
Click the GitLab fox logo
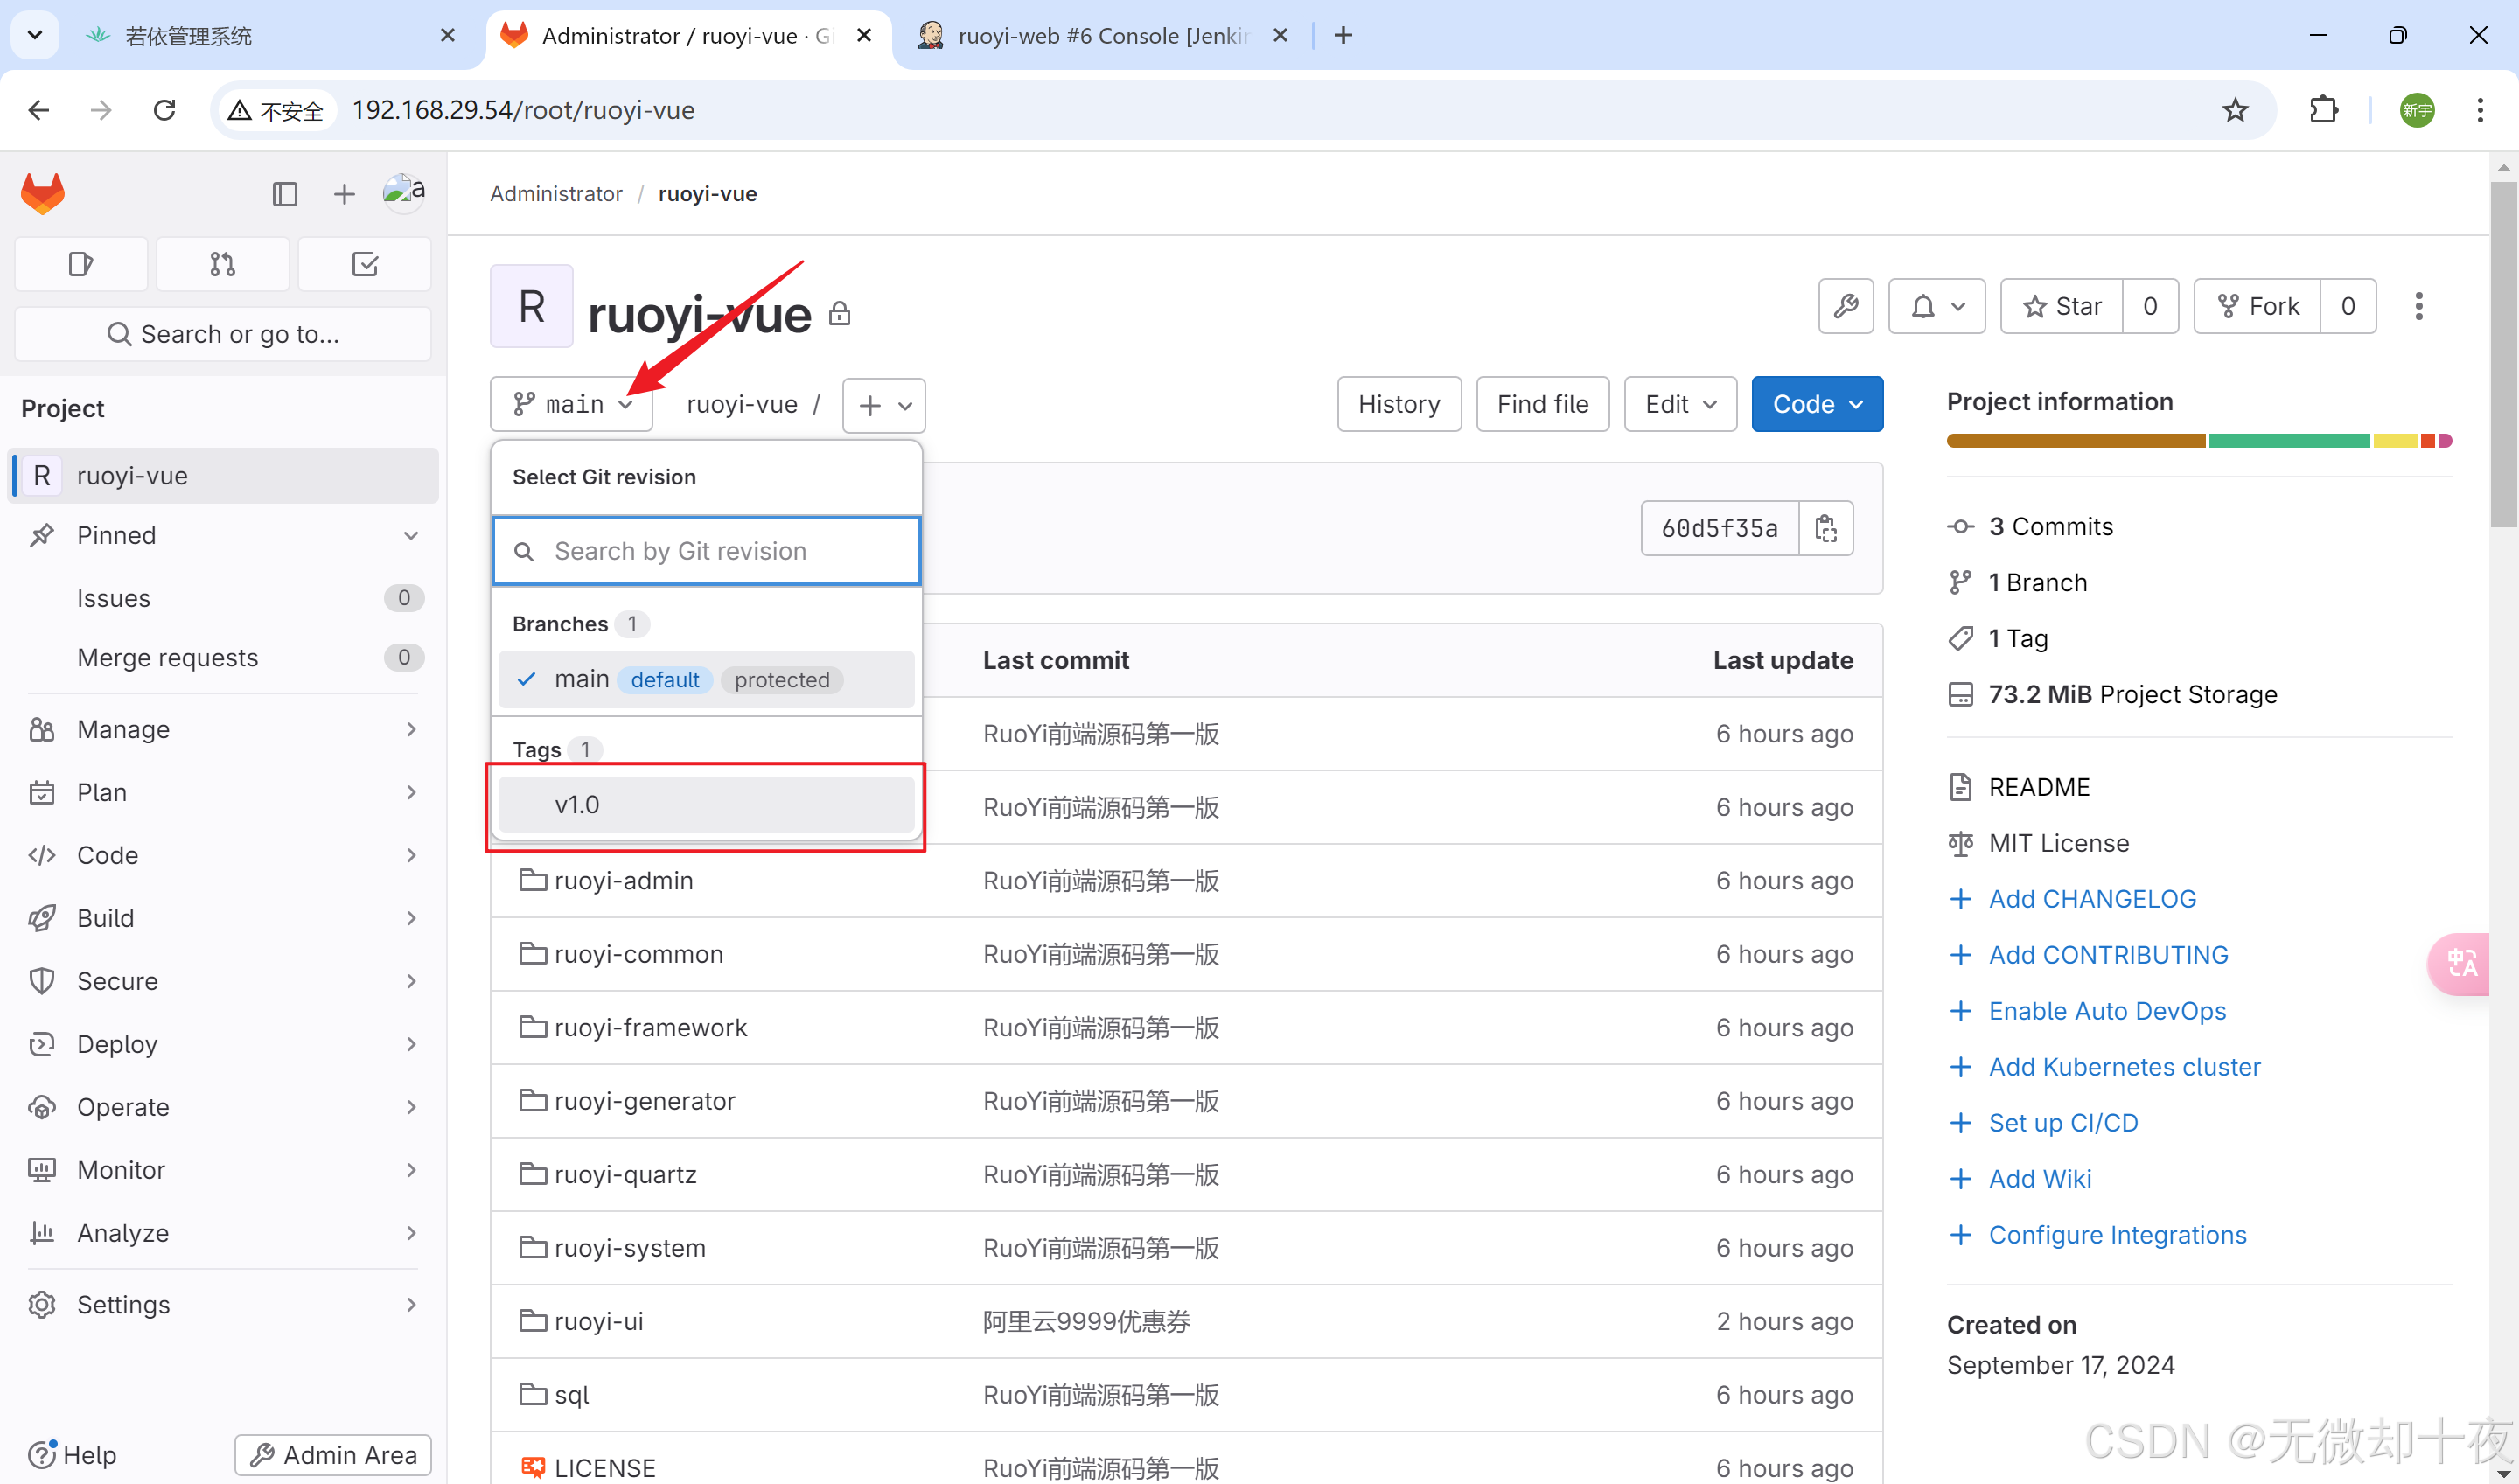43,194
